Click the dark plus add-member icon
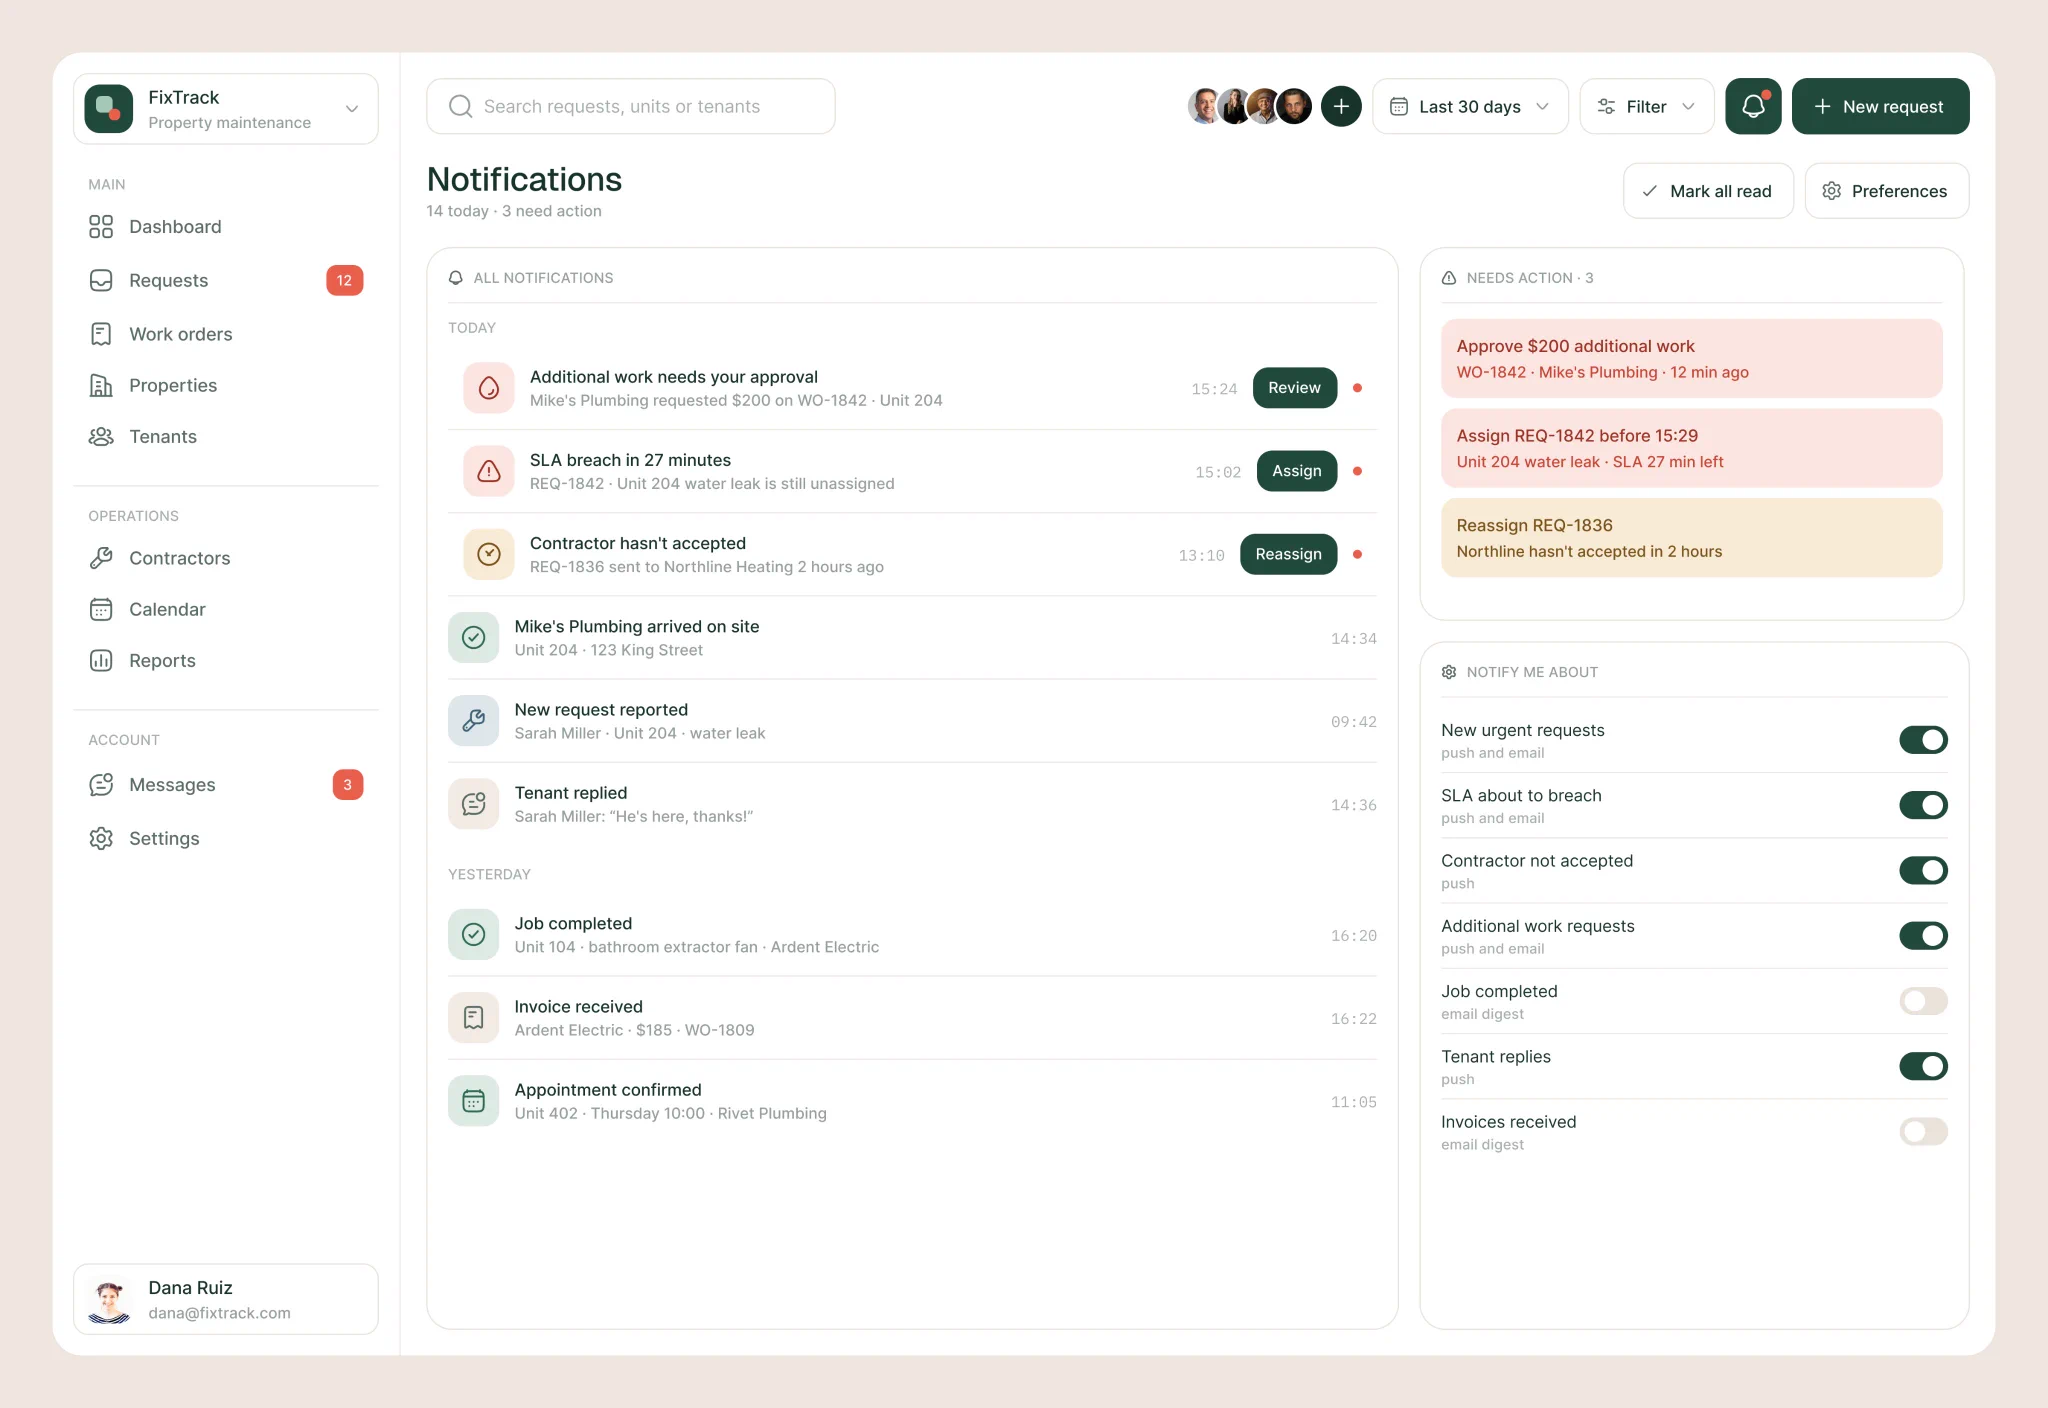 pos(1341,106)
